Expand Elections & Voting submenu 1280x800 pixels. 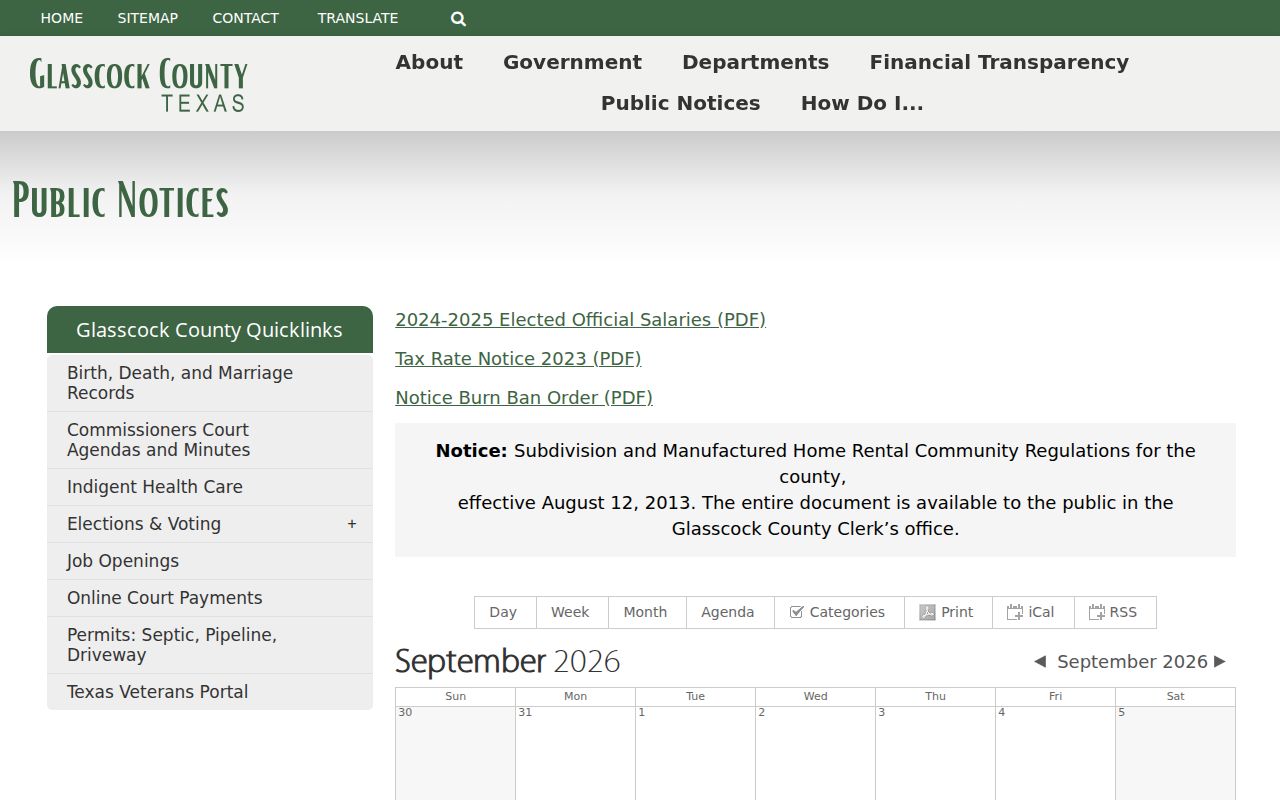352,524
